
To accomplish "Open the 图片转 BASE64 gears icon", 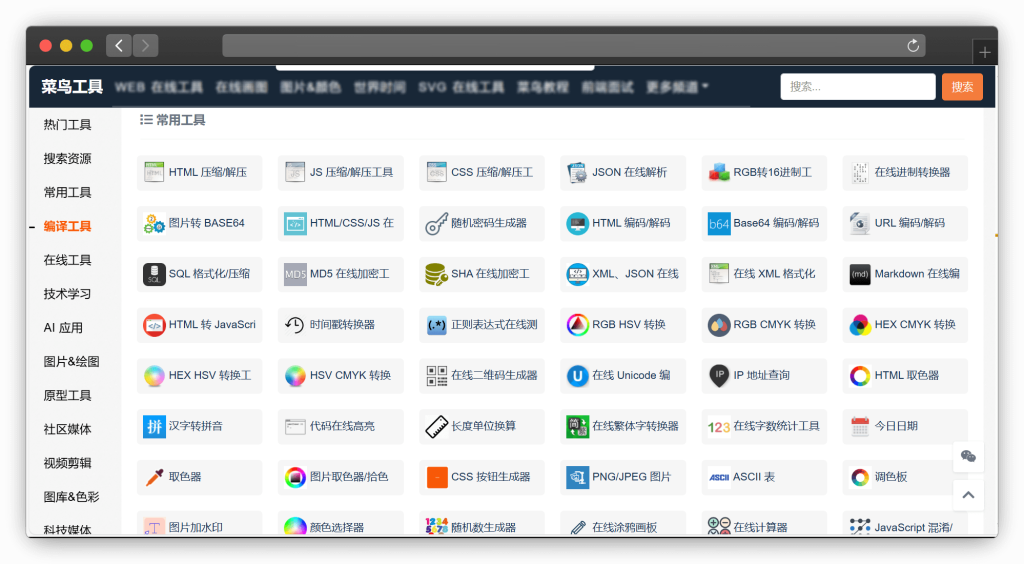I will point(154,223).
